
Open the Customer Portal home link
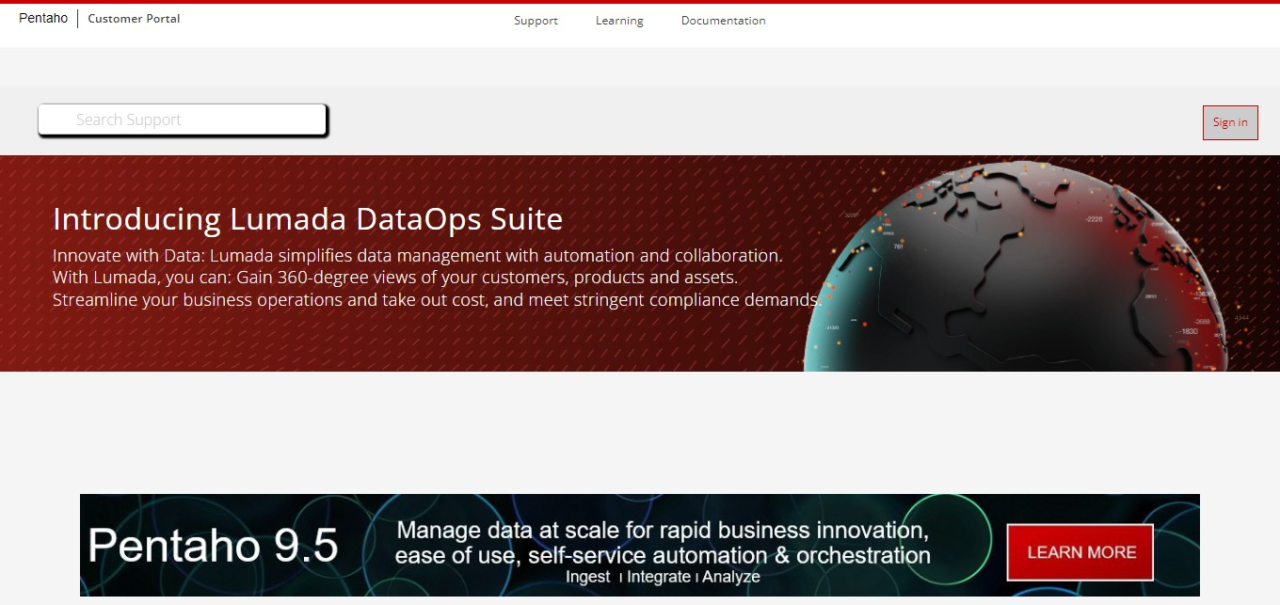[134, 19]
